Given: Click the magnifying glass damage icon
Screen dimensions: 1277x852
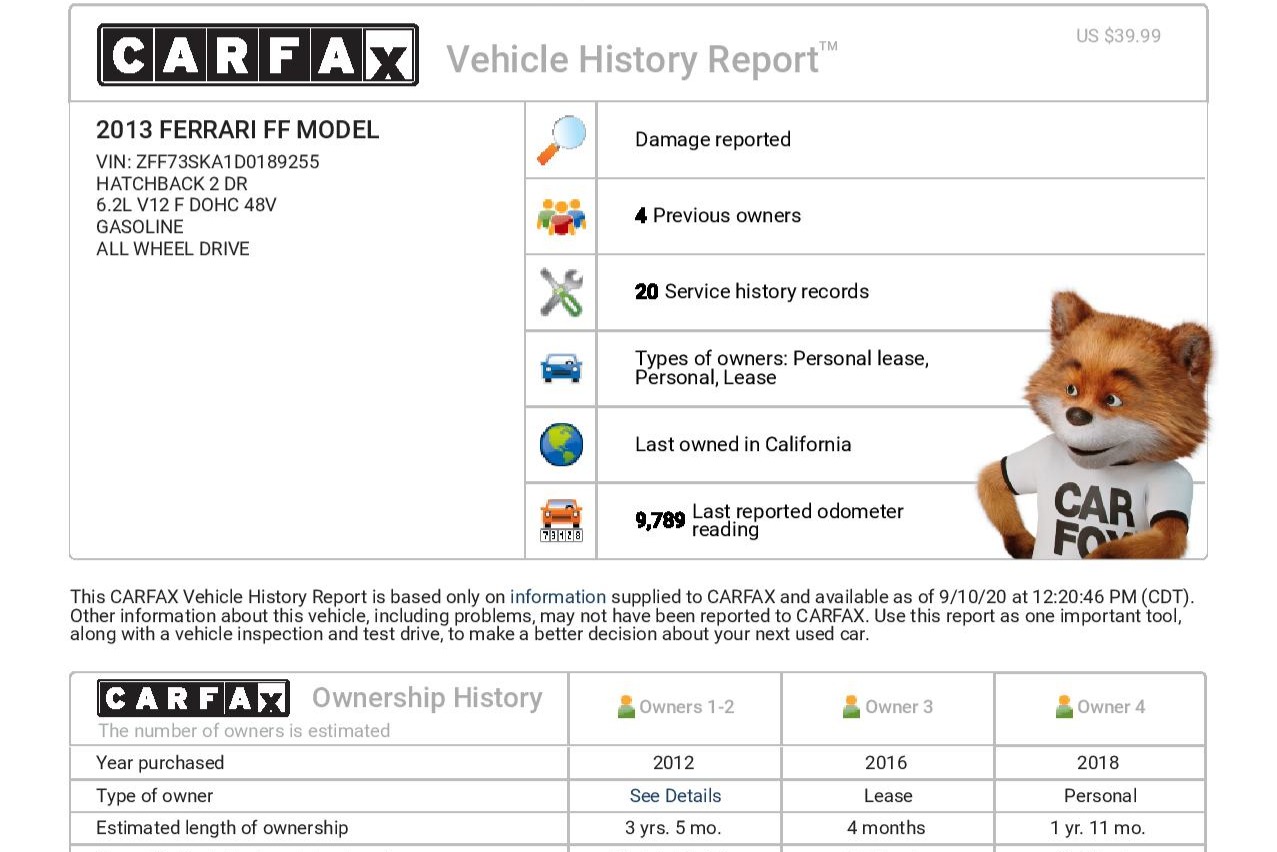Looking at the screenshot, I should tap(561, 140).
